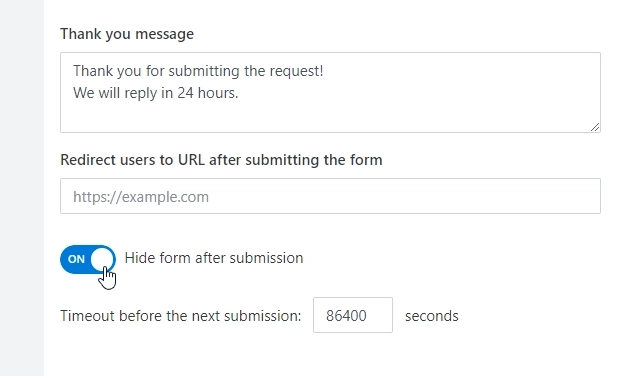Click the gray sidebar strip at left

22,188
